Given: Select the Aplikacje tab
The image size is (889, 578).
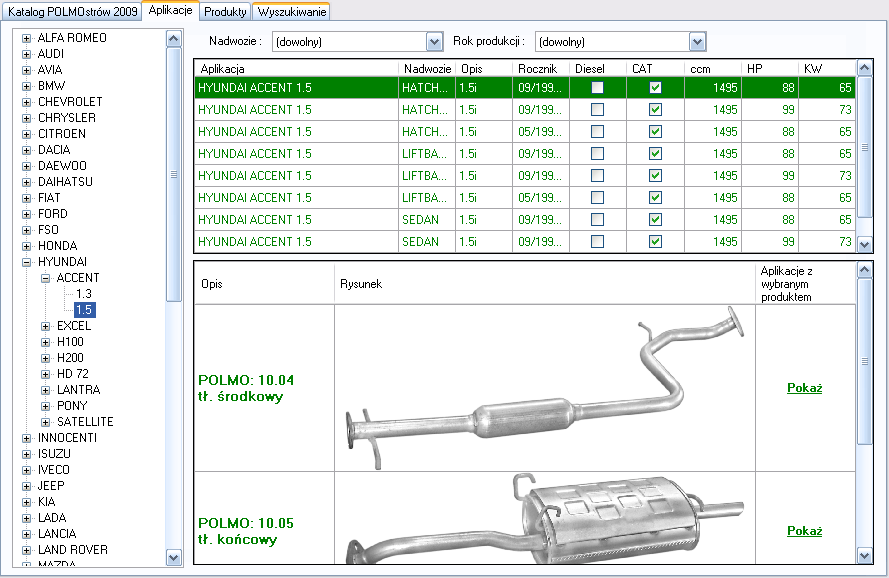Looking at the screenshot, I should [x=170, y=10].
